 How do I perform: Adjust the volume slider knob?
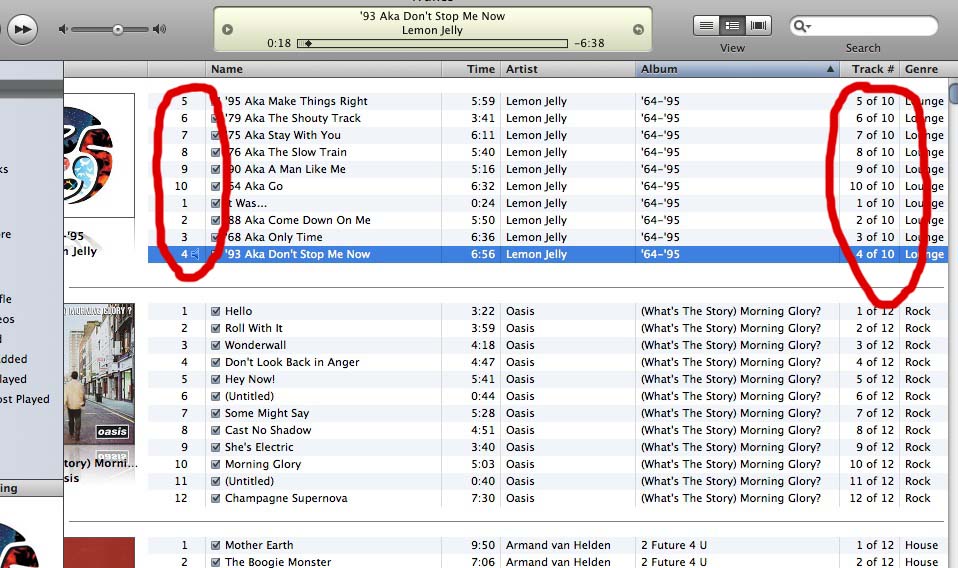click(x=117, y=29)
